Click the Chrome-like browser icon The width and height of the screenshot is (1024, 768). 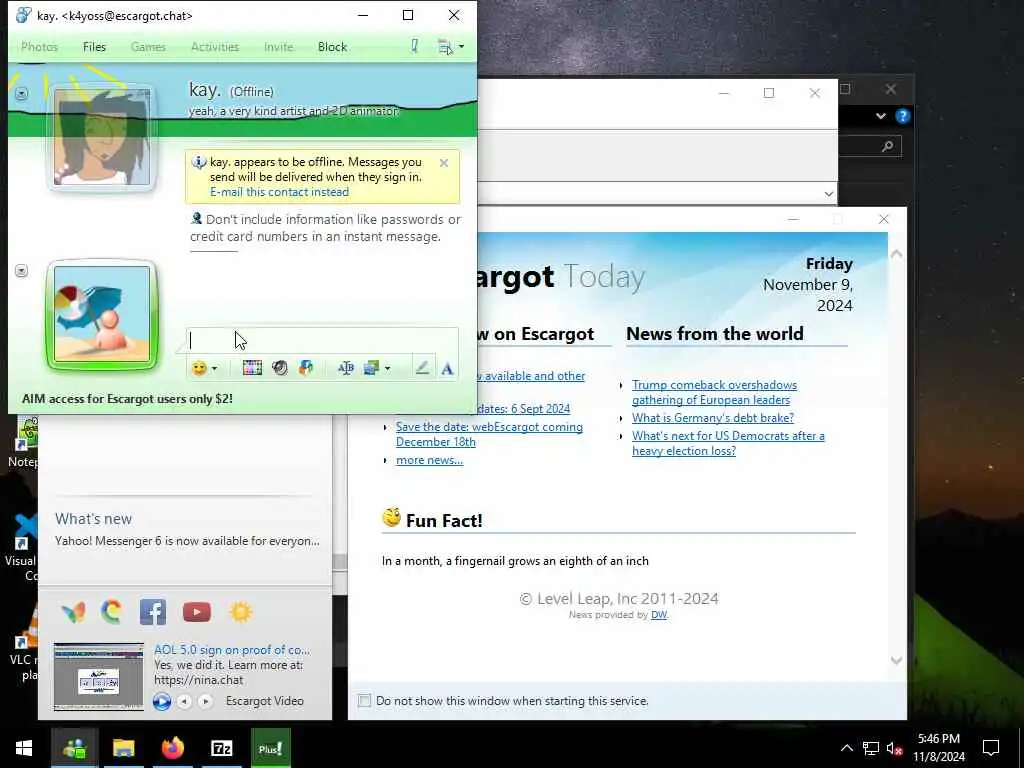112,612
